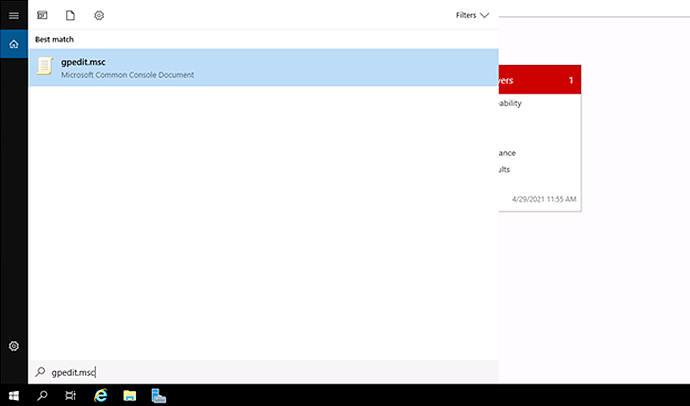This screenshot has height=406, width=690.
Task: Open Server Manager from taskbar
Action: 158,395
